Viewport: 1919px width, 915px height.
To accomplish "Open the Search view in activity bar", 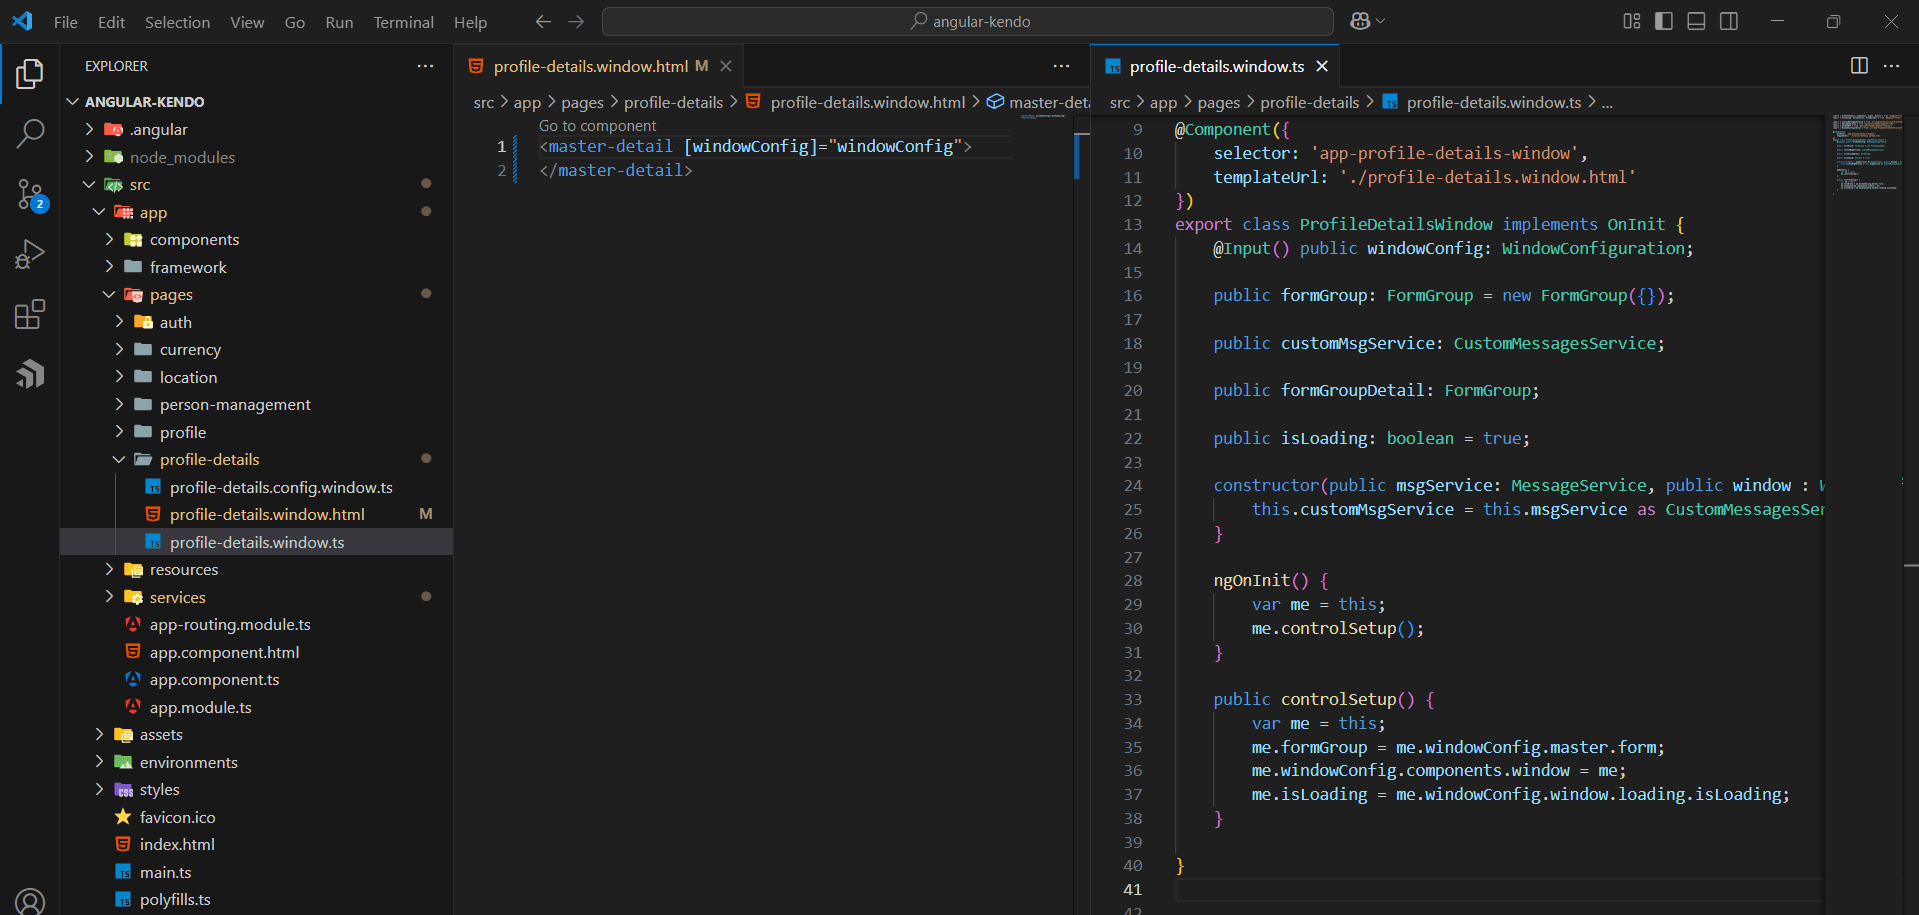I will pyautogui.click(x=30, y=133).
